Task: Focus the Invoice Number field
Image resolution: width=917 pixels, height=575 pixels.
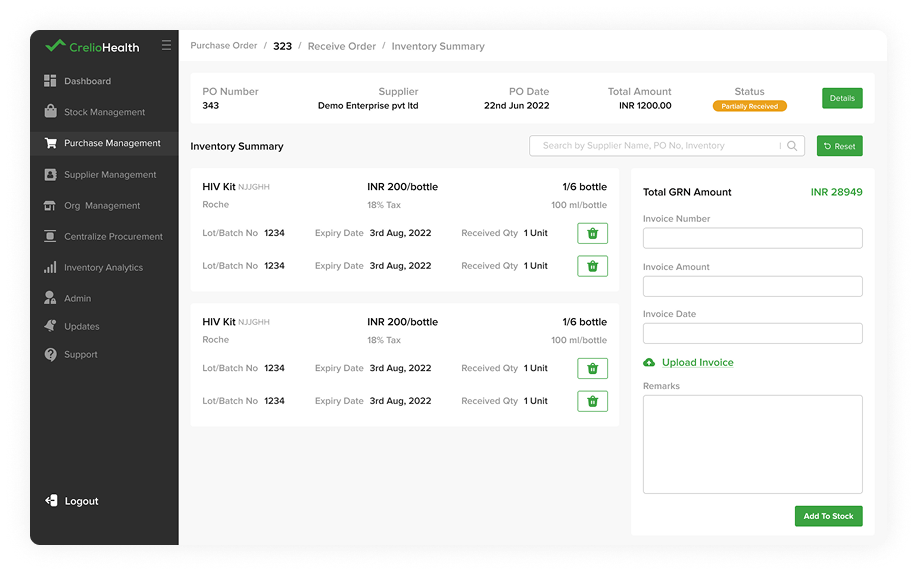Action: point(753,238)
